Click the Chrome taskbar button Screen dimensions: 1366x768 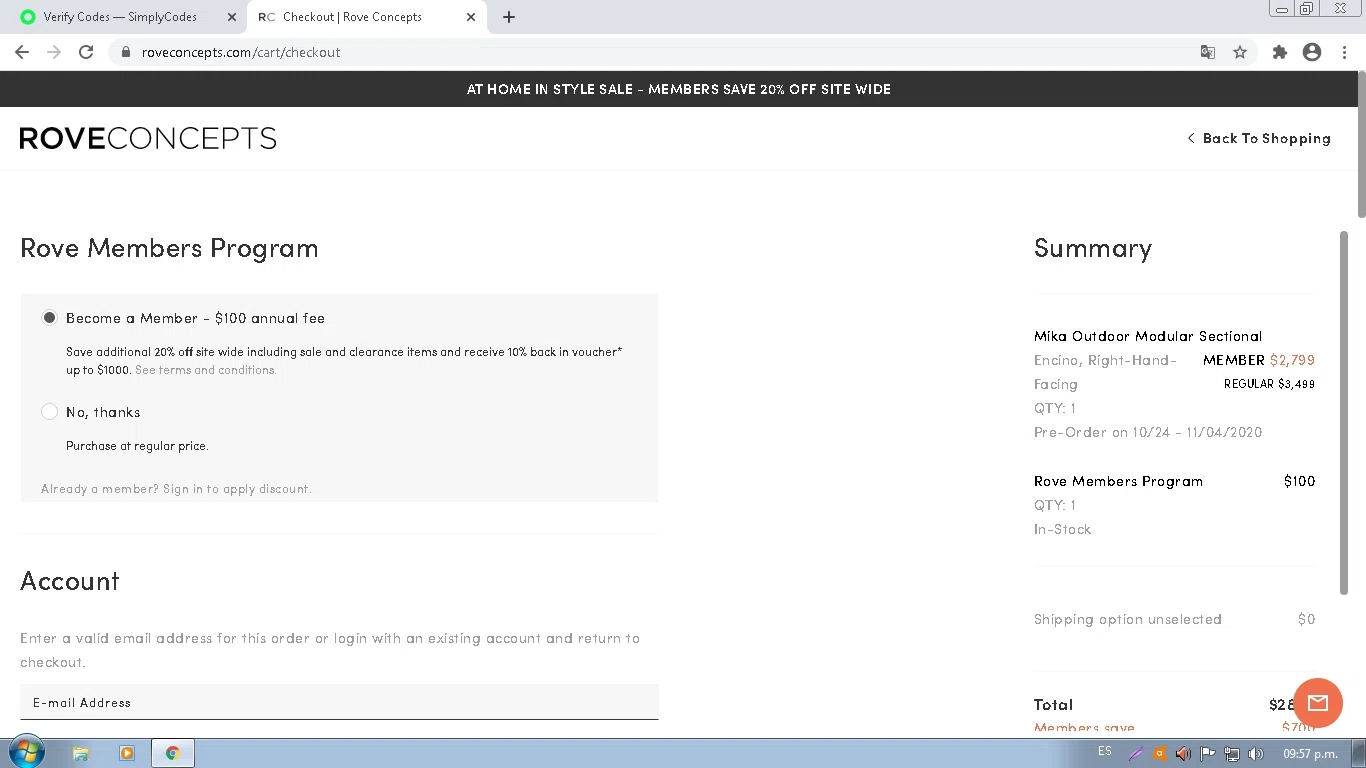click(173, 753)
